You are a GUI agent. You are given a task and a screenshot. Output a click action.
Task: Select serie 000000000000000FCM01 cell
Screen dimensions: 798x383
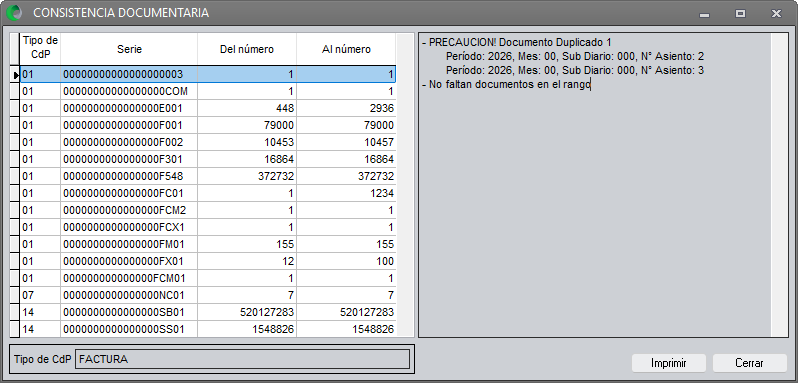tap(129, 279)
